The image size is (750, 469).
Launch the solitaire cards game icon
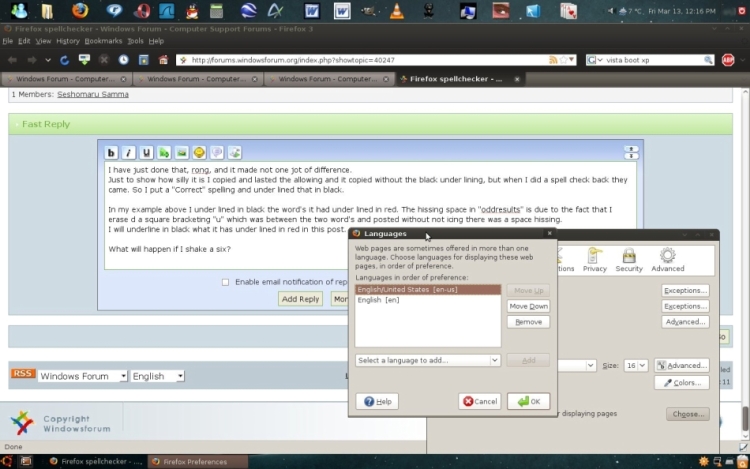pyautogui.click(x=568, y=11)
